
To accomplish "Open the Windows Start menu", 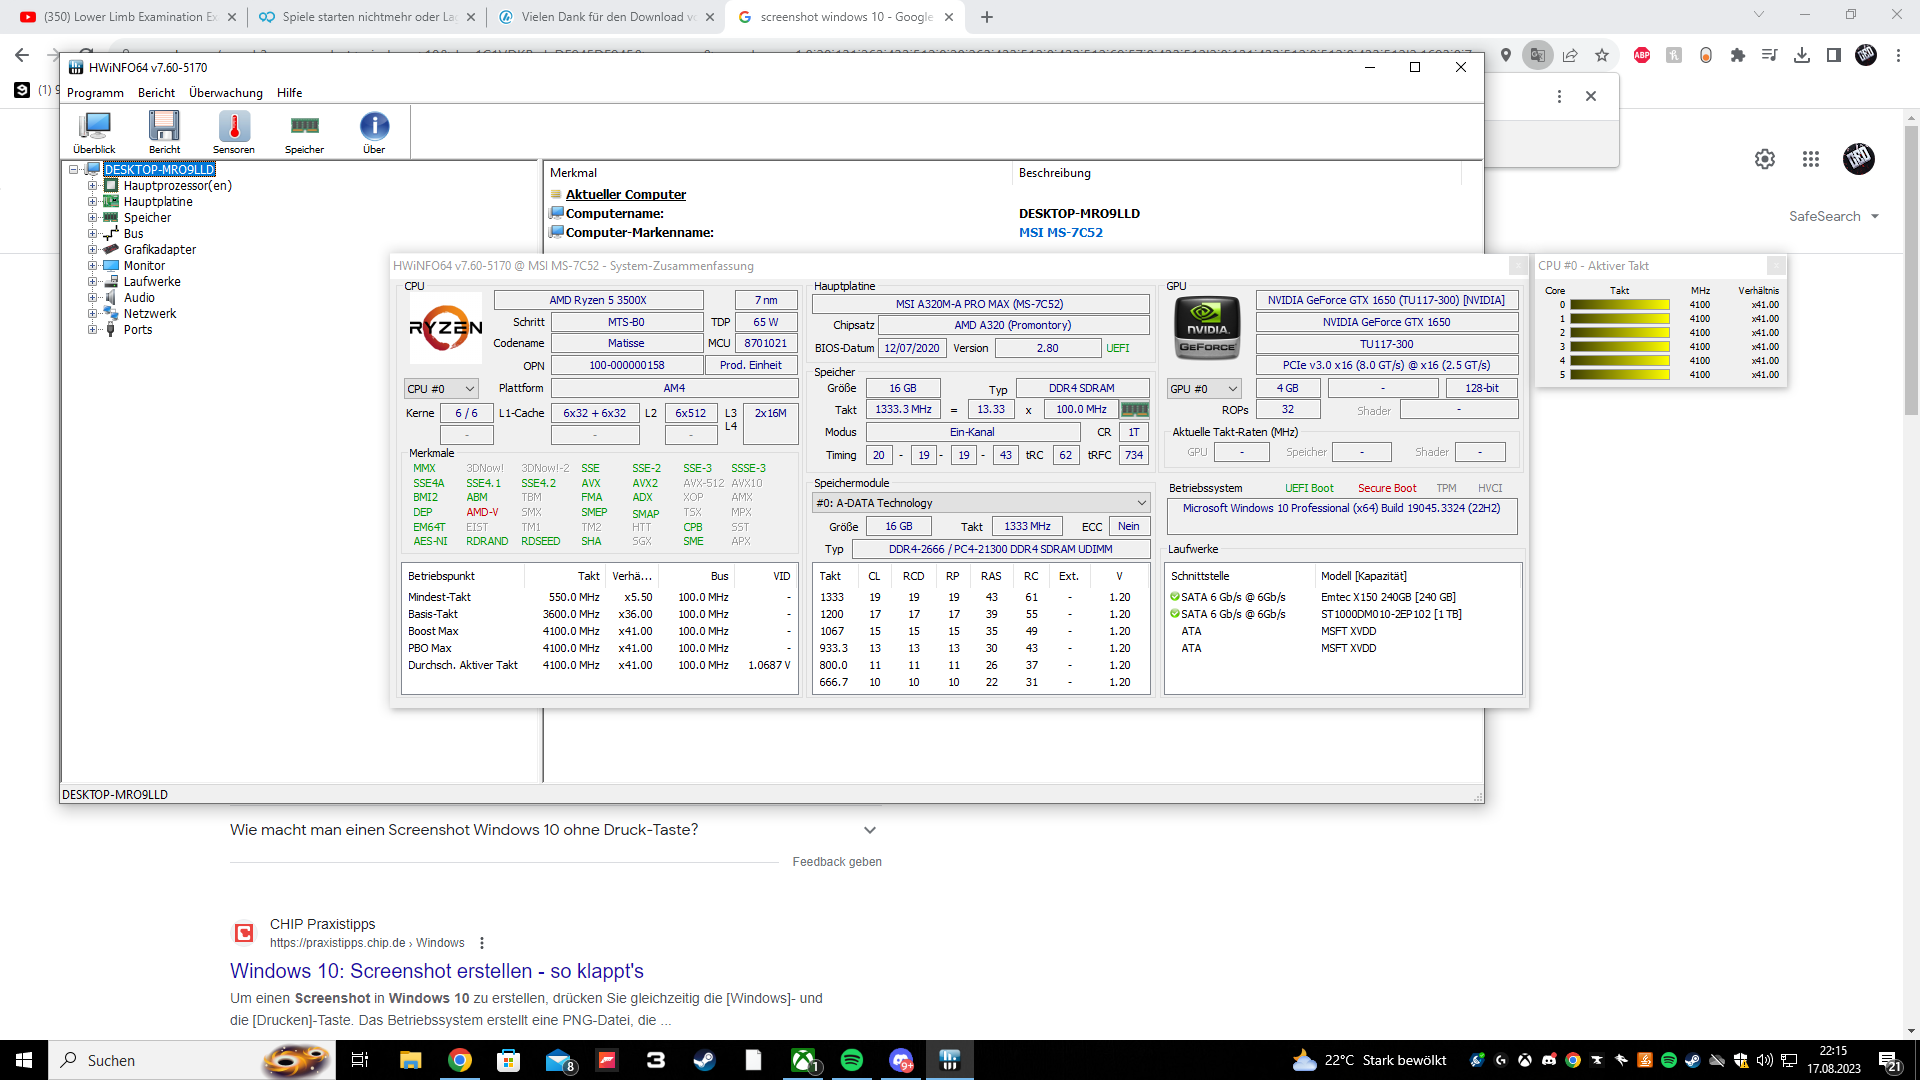I will [24, 1060].
